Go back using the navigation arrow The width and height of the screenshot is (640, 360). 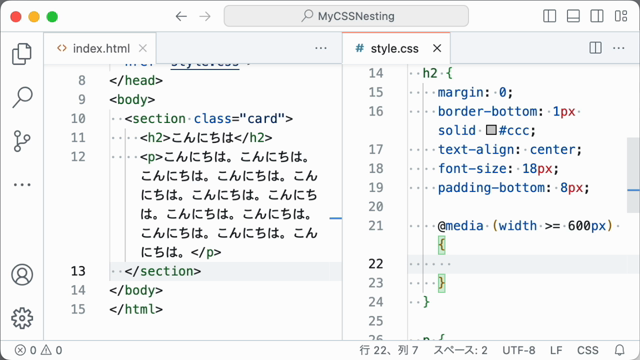181,16
